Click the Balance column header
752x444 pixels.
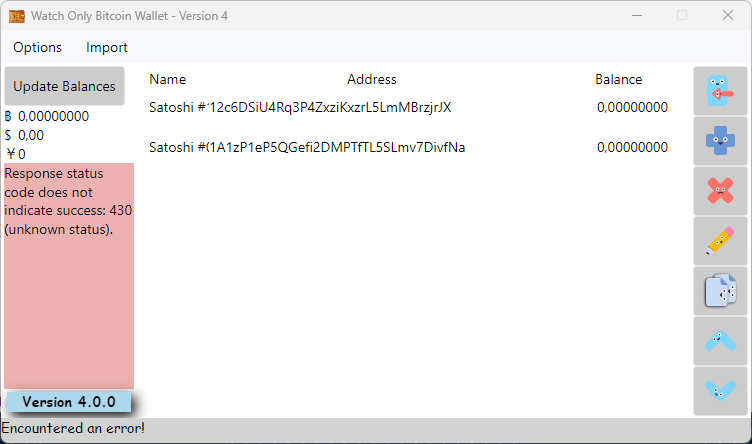pos(619,80)
